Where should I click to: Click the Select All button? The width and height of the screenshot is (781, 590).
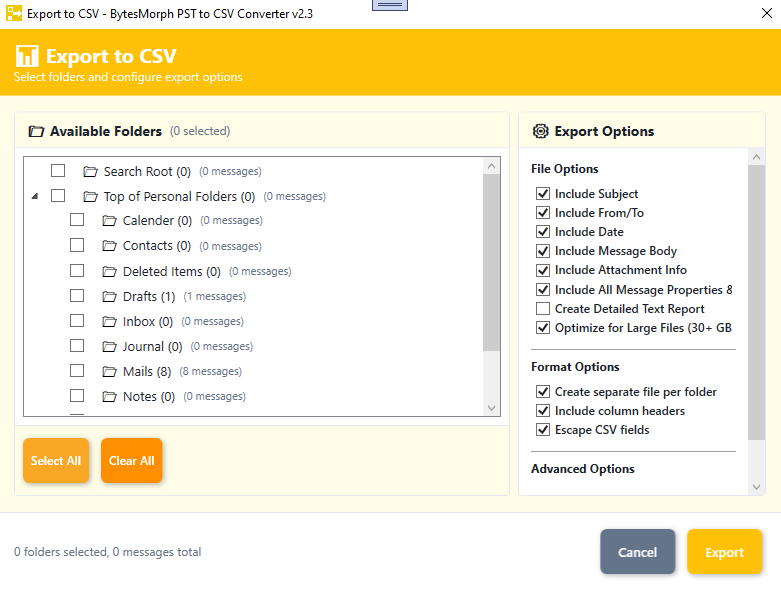(56, 461)
